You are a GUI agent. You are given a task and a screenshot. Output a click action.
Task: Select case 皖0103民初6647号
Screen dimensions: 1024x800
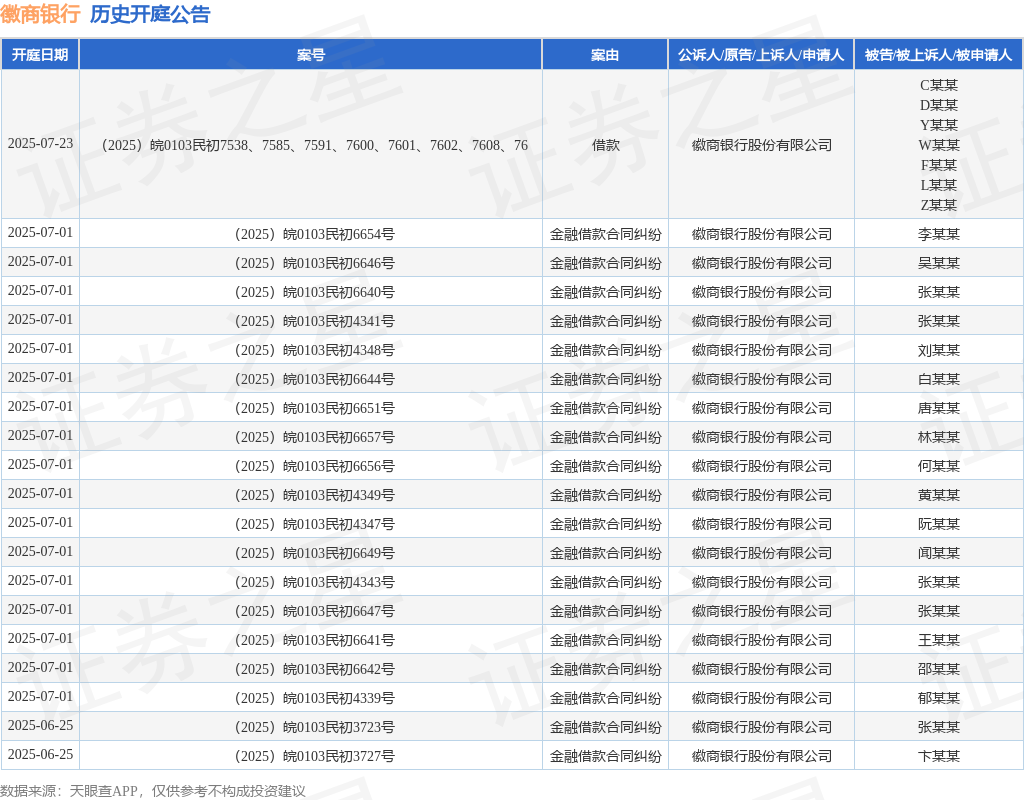pos(314,611)
